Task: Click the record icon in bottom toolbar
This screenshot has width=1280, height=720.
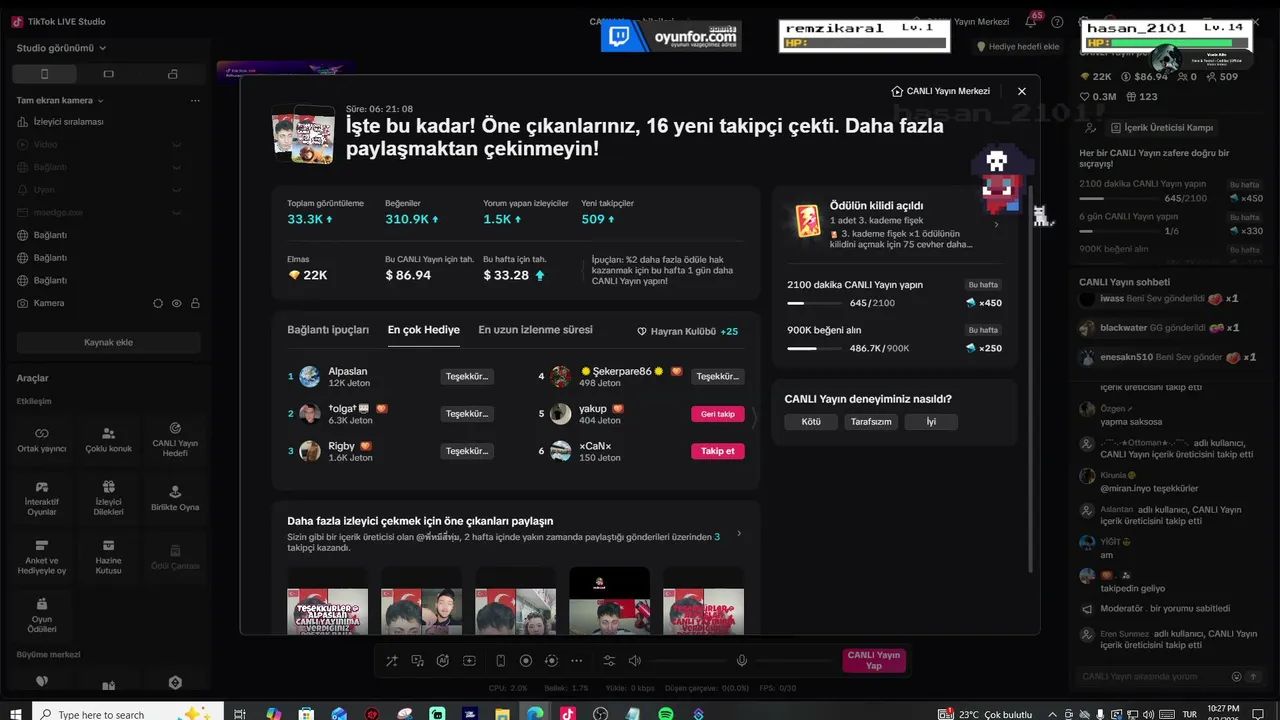Action: 526,661
